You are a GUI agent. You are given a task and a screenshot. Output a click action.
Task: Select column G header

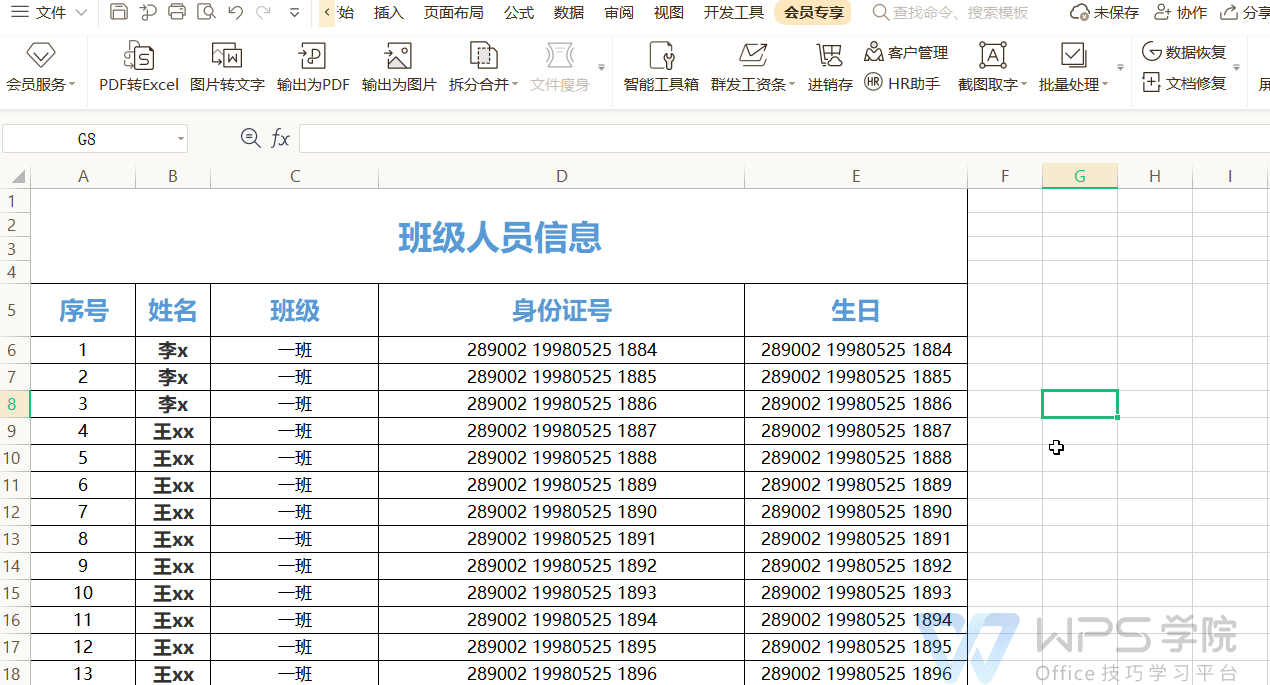click(x=1080, y=176)
